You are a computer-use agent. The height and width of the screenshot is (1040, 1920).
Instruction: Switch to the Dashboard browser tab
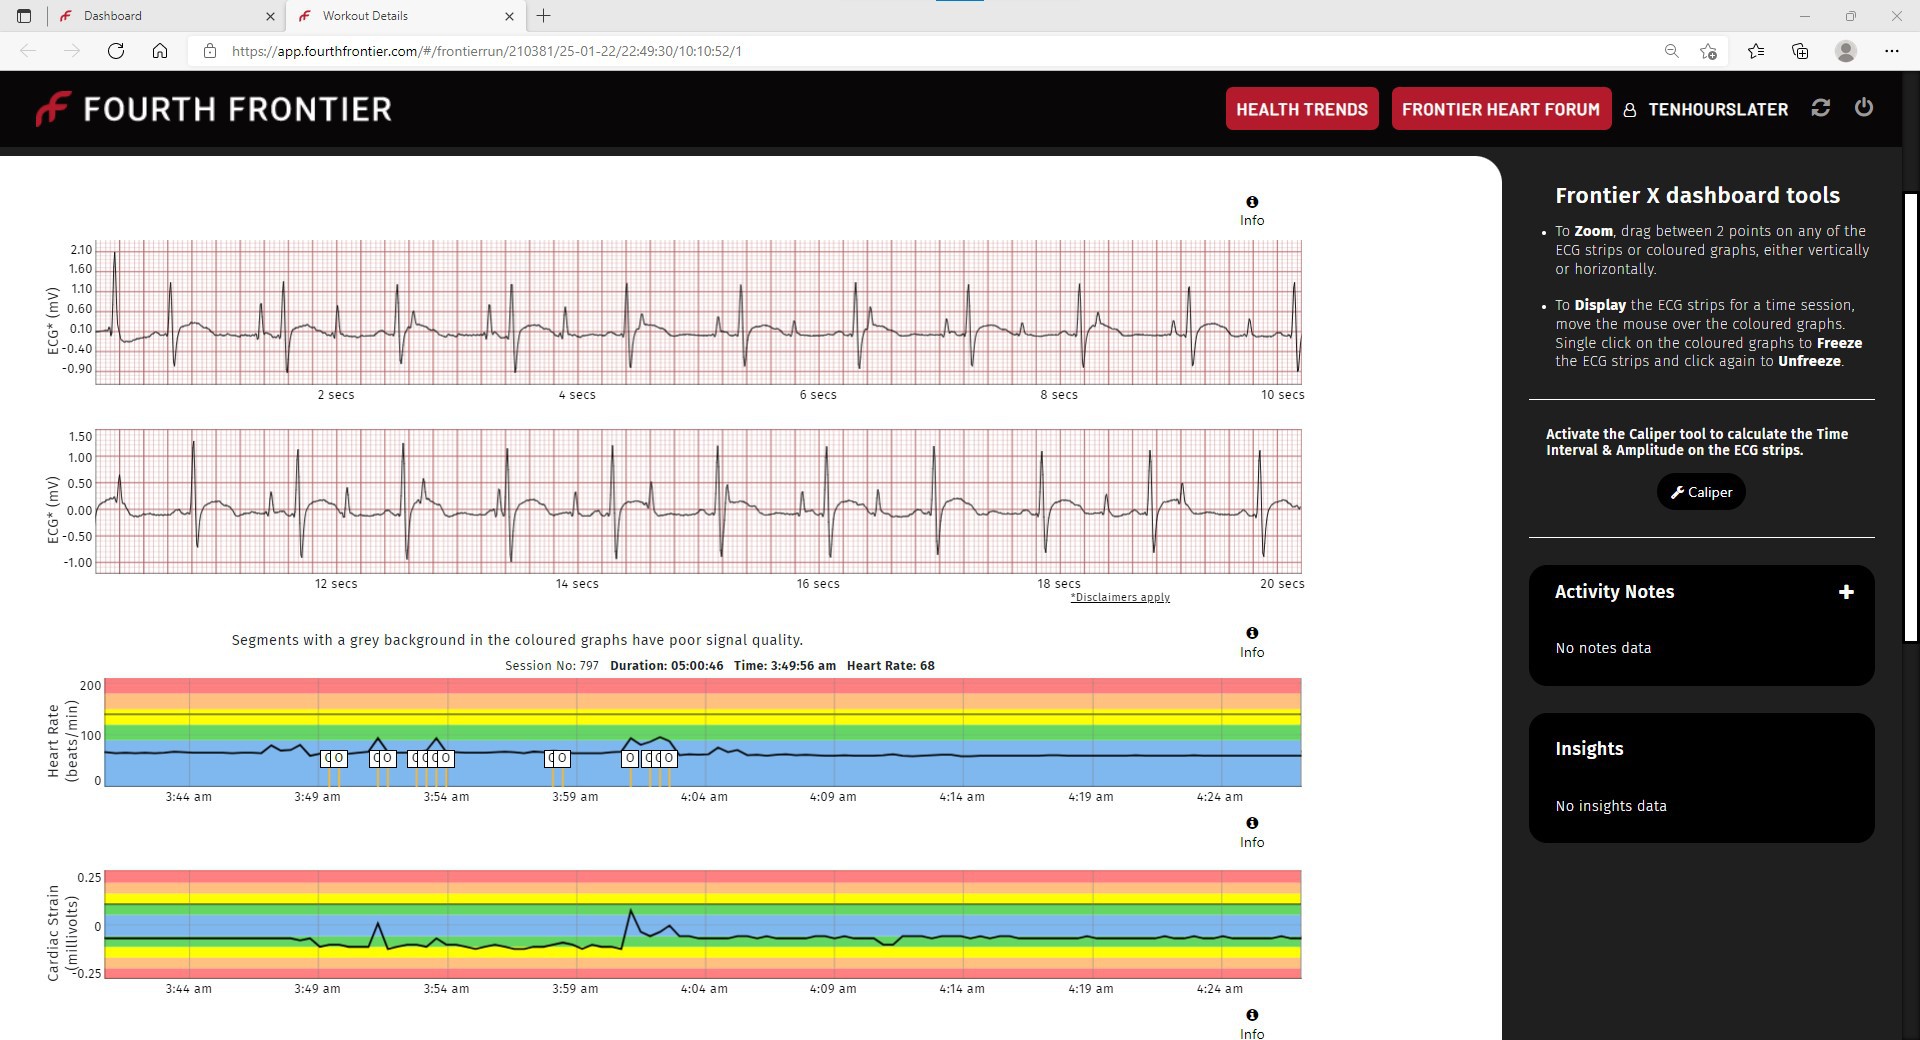point(166,16)
